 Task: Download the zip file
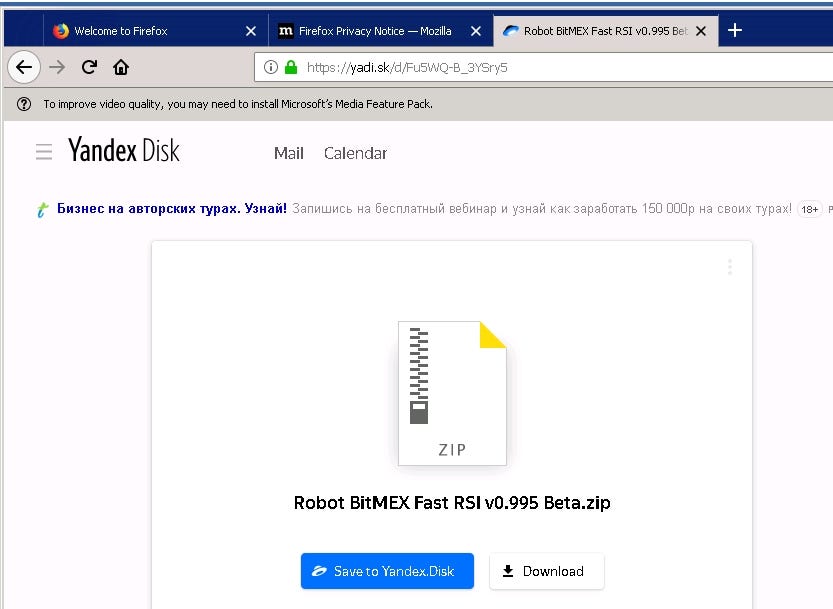tap(547, 571)
